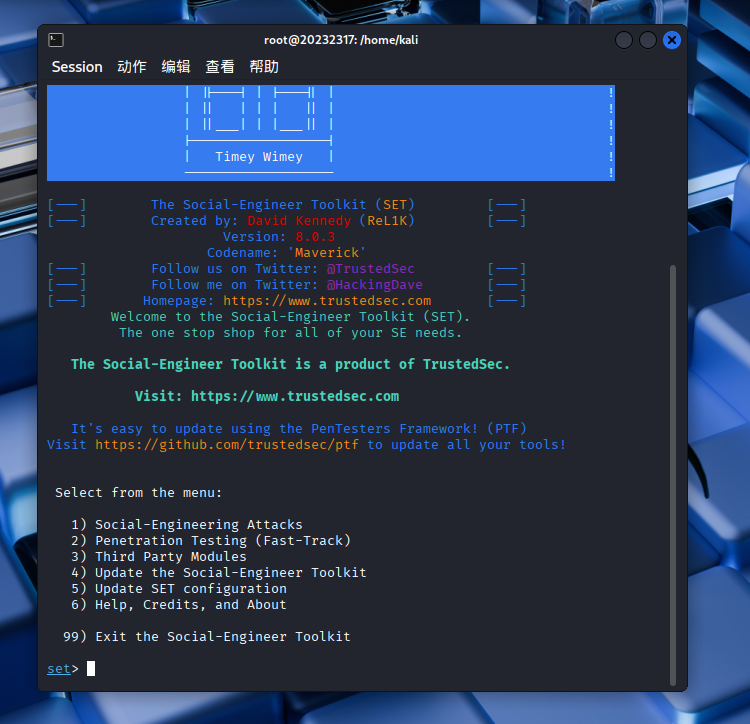The image size is (750, 724).
Task: Click 'The Social-Engineer Toolkit (SET)' heading
Action: [x=283, y=205]
